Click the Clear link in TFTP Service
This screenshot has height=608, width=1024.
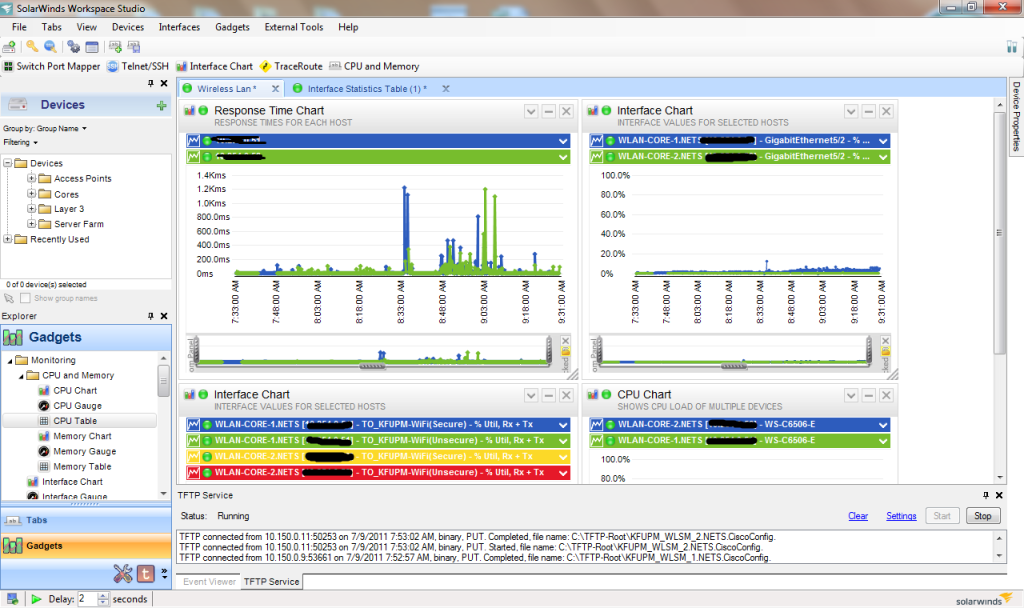858,516
